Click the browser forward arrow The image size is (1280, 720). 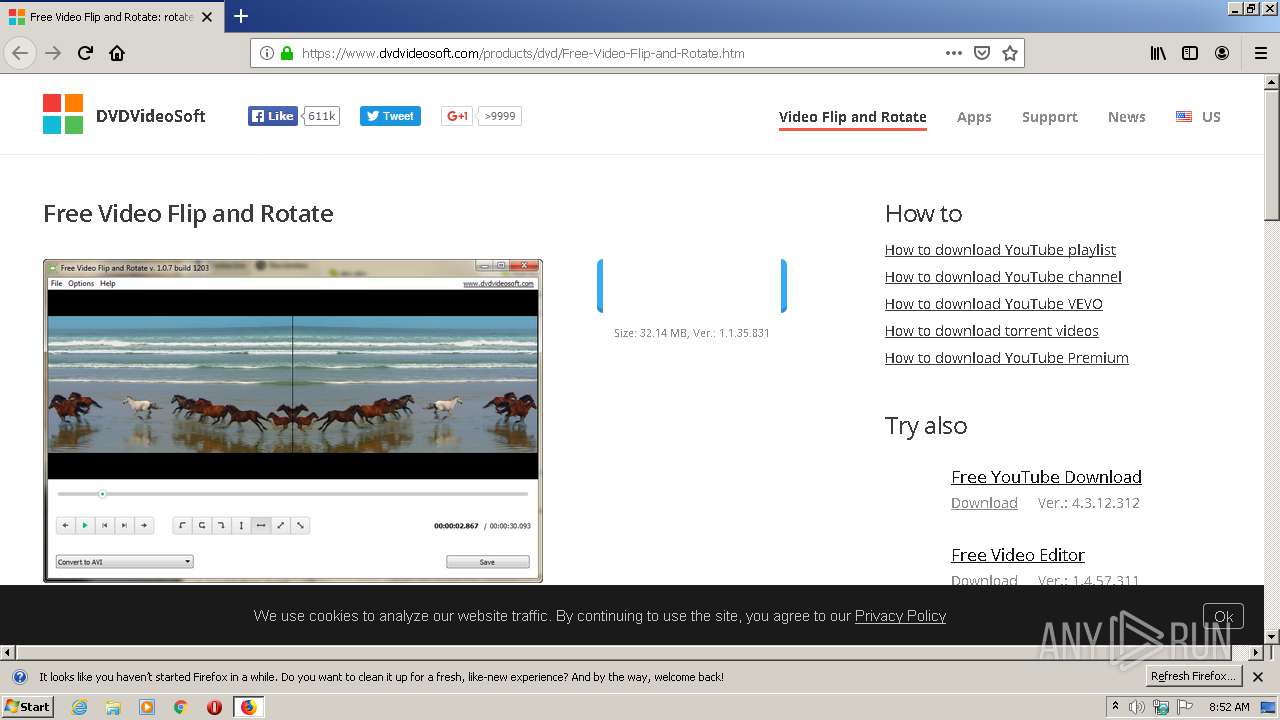(x=53, y=53)
